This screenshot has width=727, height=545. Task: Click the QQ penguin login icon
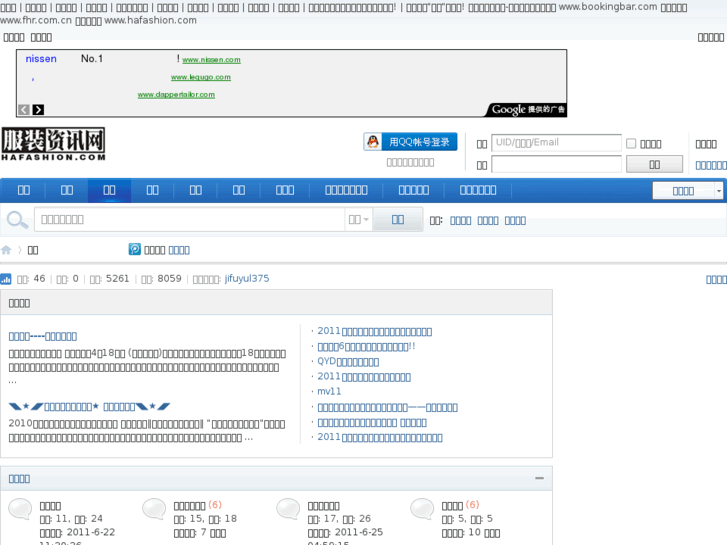[x=373, y=142]
